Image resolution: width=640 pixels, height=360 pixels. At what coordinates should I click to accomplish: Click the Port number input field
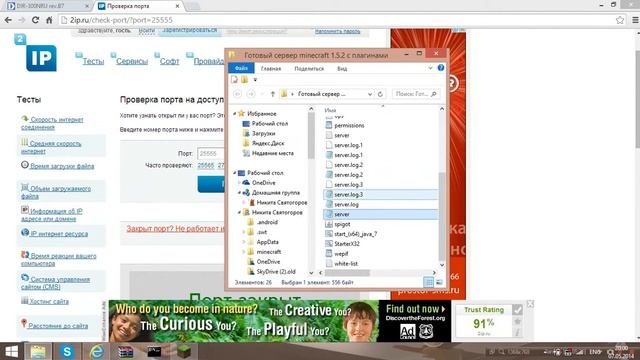click(211, 153)
